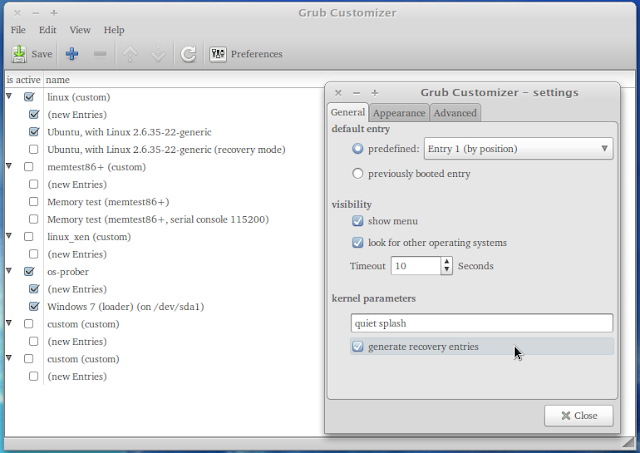Image resolution: width=640 pixels, height=453 pixels.
Task: Select the linux_xen (custom) row text
Action: click(x=89, y=237)
